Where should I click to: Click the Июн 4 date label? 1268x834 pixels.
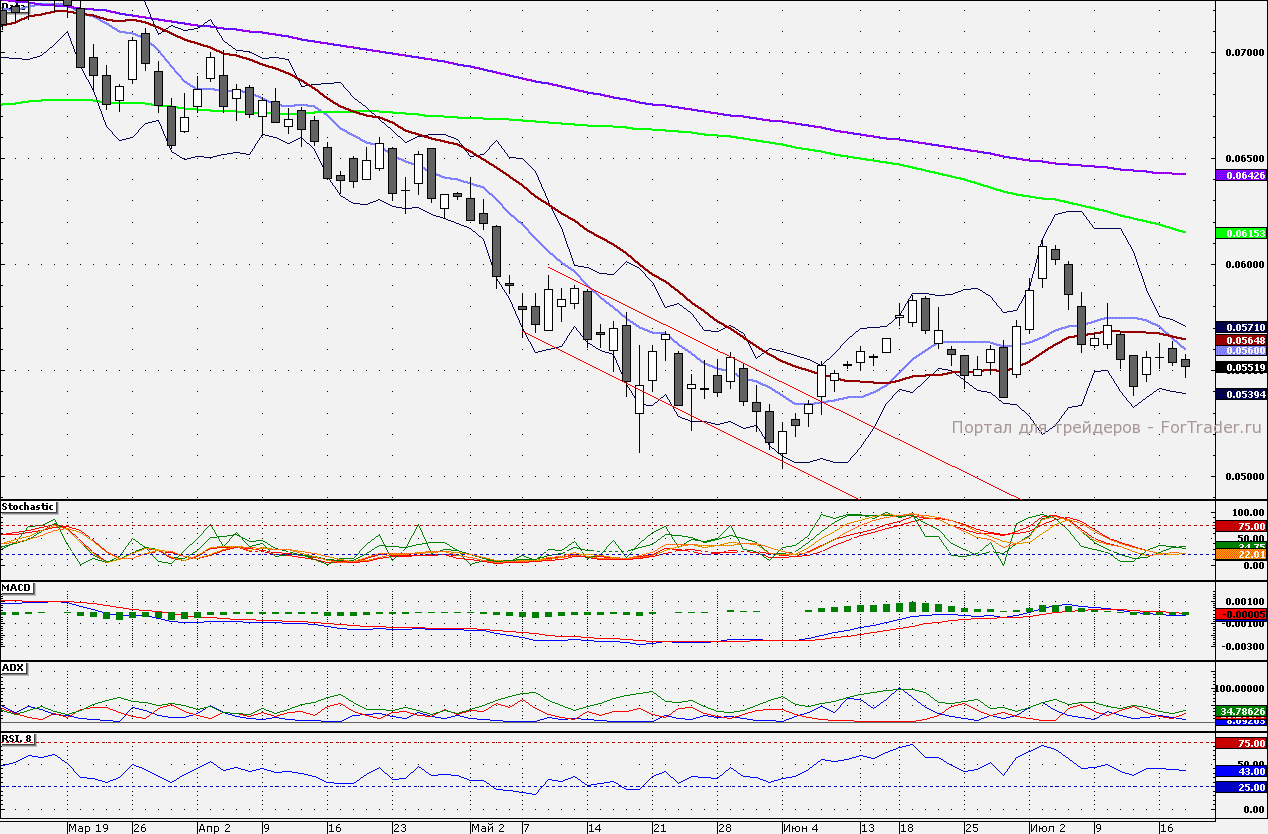[800, 828]
